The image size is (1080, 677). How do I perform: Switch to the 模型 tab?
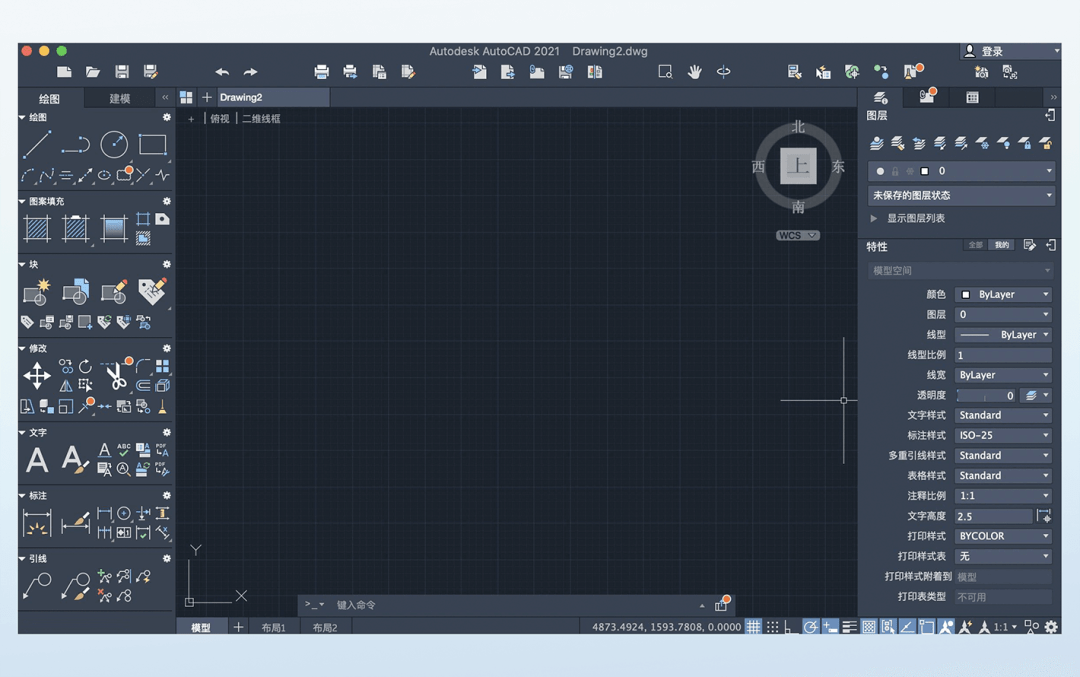coord(201,627)
